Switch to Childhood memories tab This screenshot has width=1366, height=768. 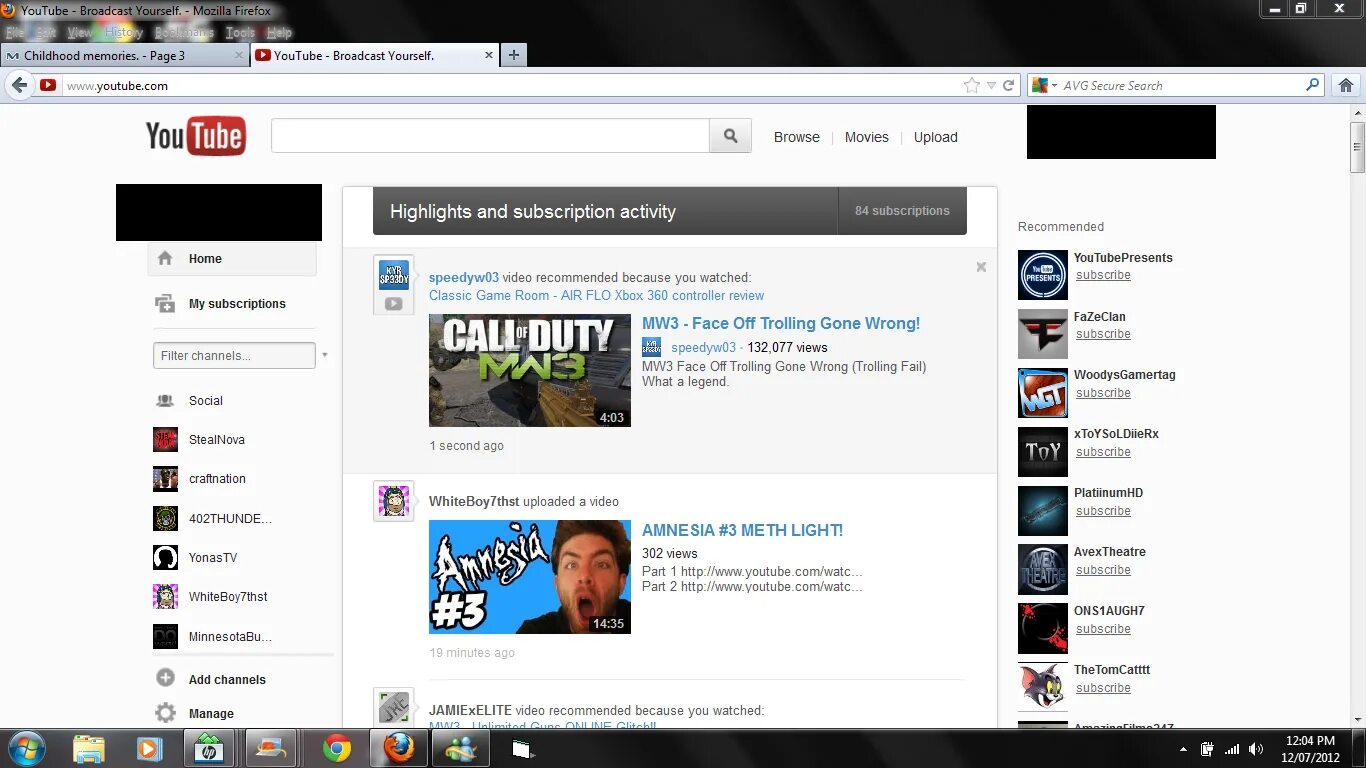click(x=123, y=56)
